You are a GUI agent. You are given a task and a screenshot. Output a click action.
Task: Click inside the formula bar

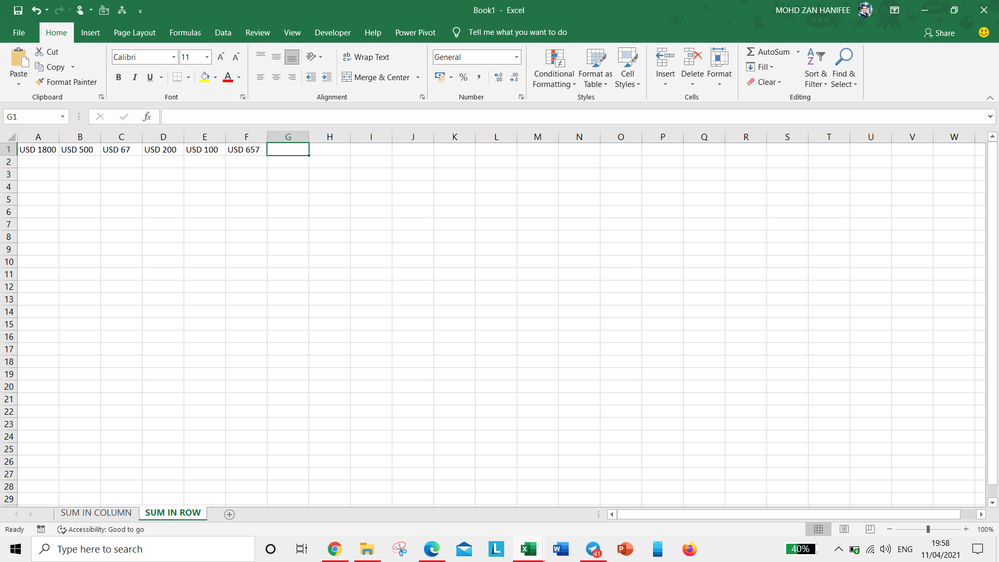pyautogui.click(x=572, y=117)
